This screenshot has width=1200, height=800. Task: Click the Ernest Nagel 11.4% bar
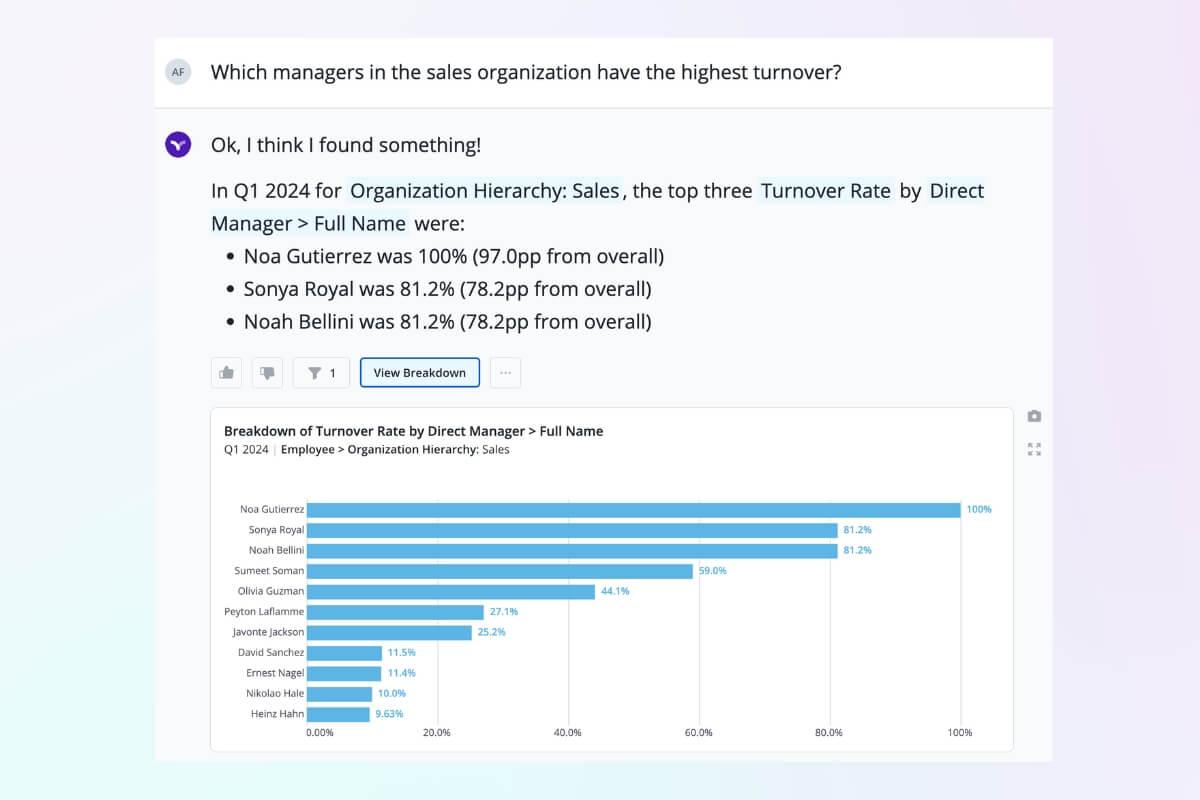click(x=344, y=674)
